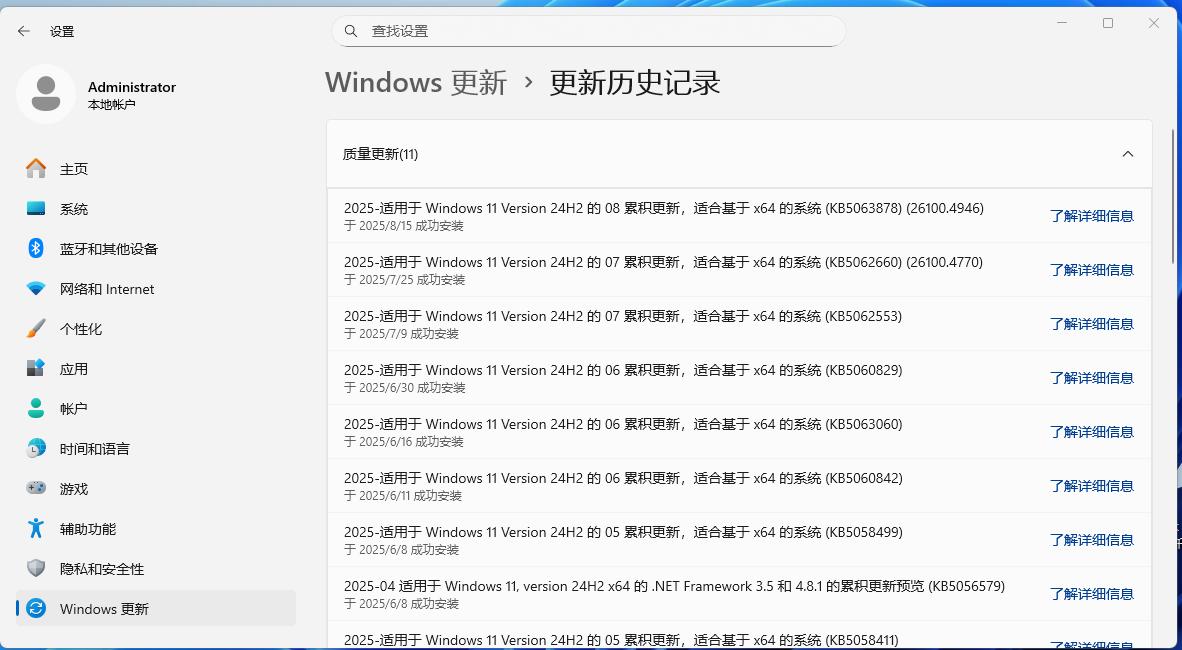Select 网络和 Internet in sidebar
Screen dimensions: 1182x650
[156, 288]
